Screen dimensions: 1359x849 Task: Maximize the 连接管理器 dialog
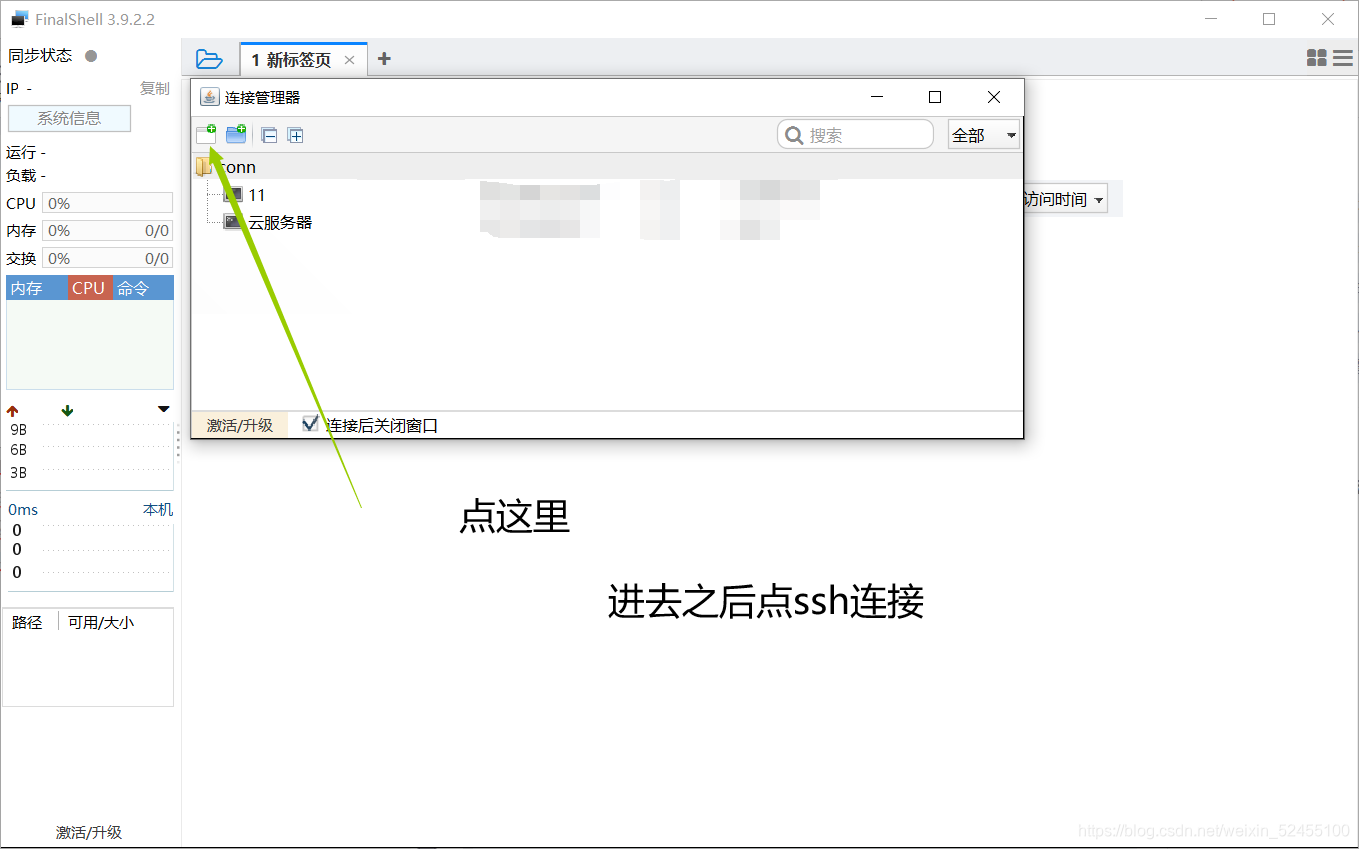(935, 97)
